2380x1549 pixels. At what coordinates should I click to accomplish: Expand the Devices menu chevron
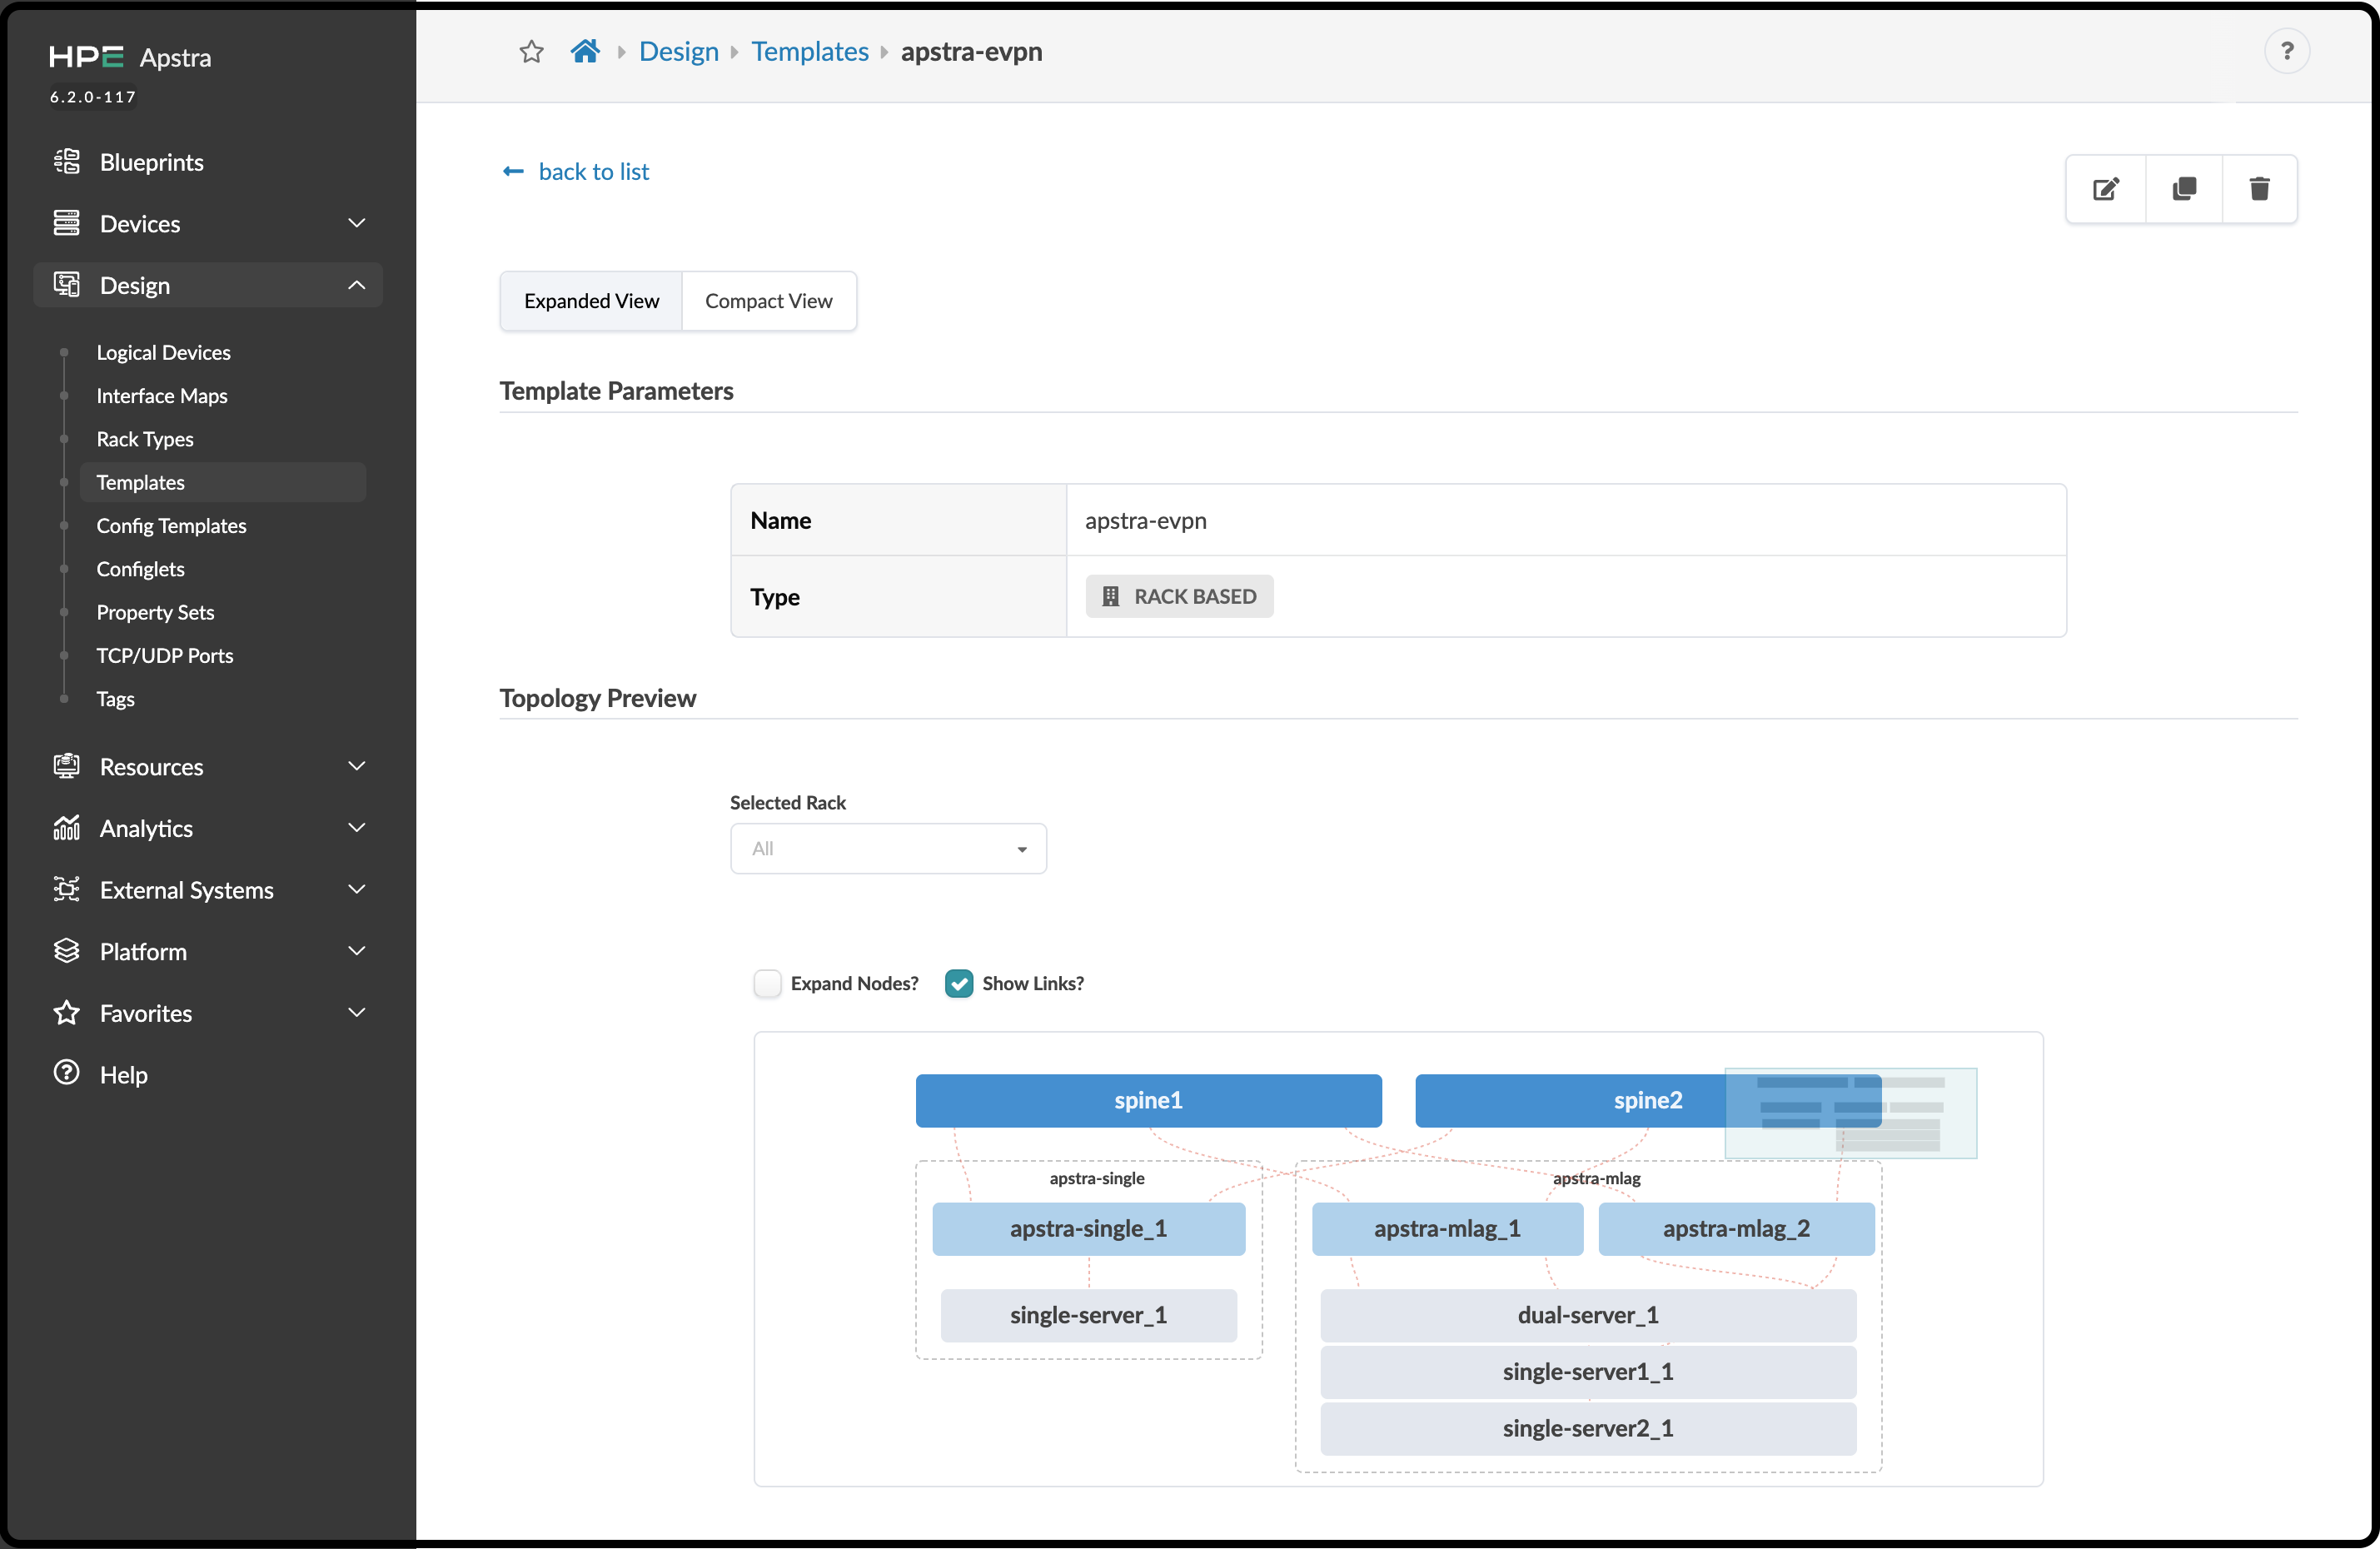[357, 223]
